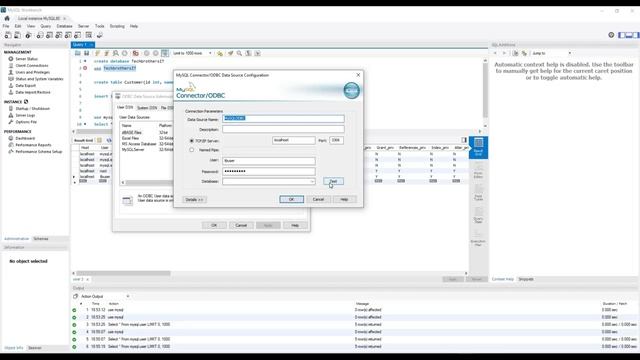The image size is (640, 360).
Task: Select the TCP/IP Server radio button
Action: point(191,141)
